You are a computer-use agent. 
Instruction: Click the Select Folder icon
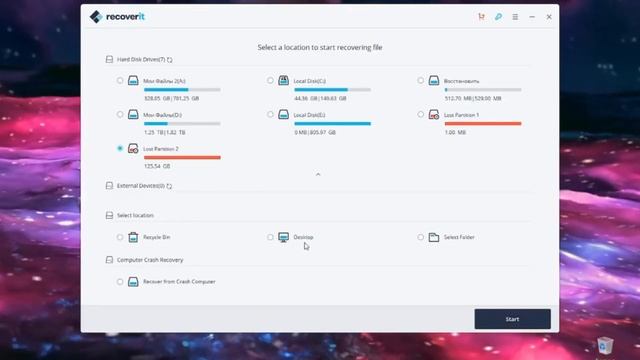point(434,237)
